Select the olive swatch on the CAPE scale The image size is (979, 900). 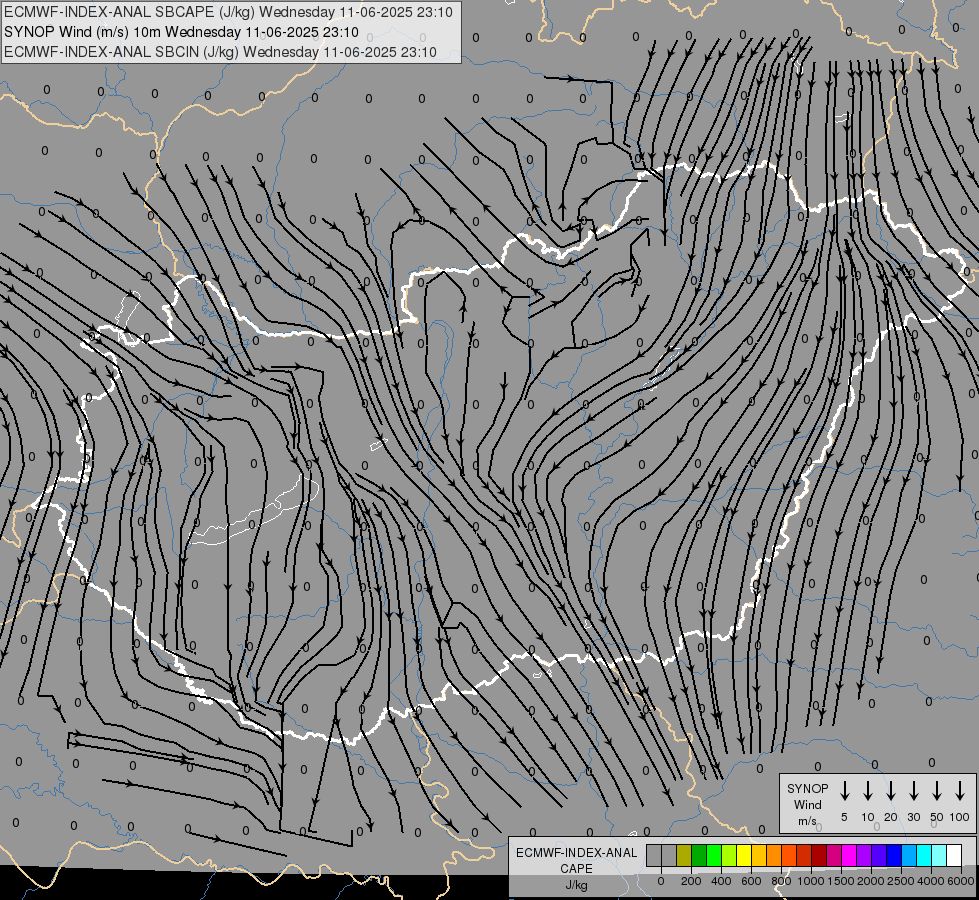[x=684, y=855]
